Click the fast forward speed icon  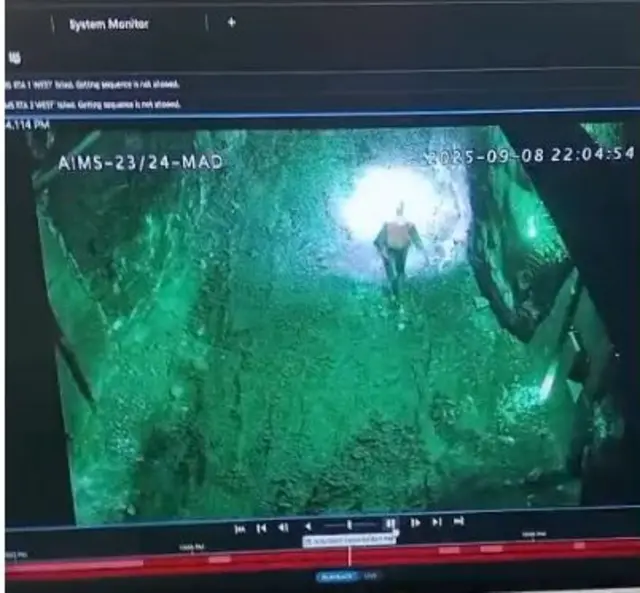click(415, 522)
